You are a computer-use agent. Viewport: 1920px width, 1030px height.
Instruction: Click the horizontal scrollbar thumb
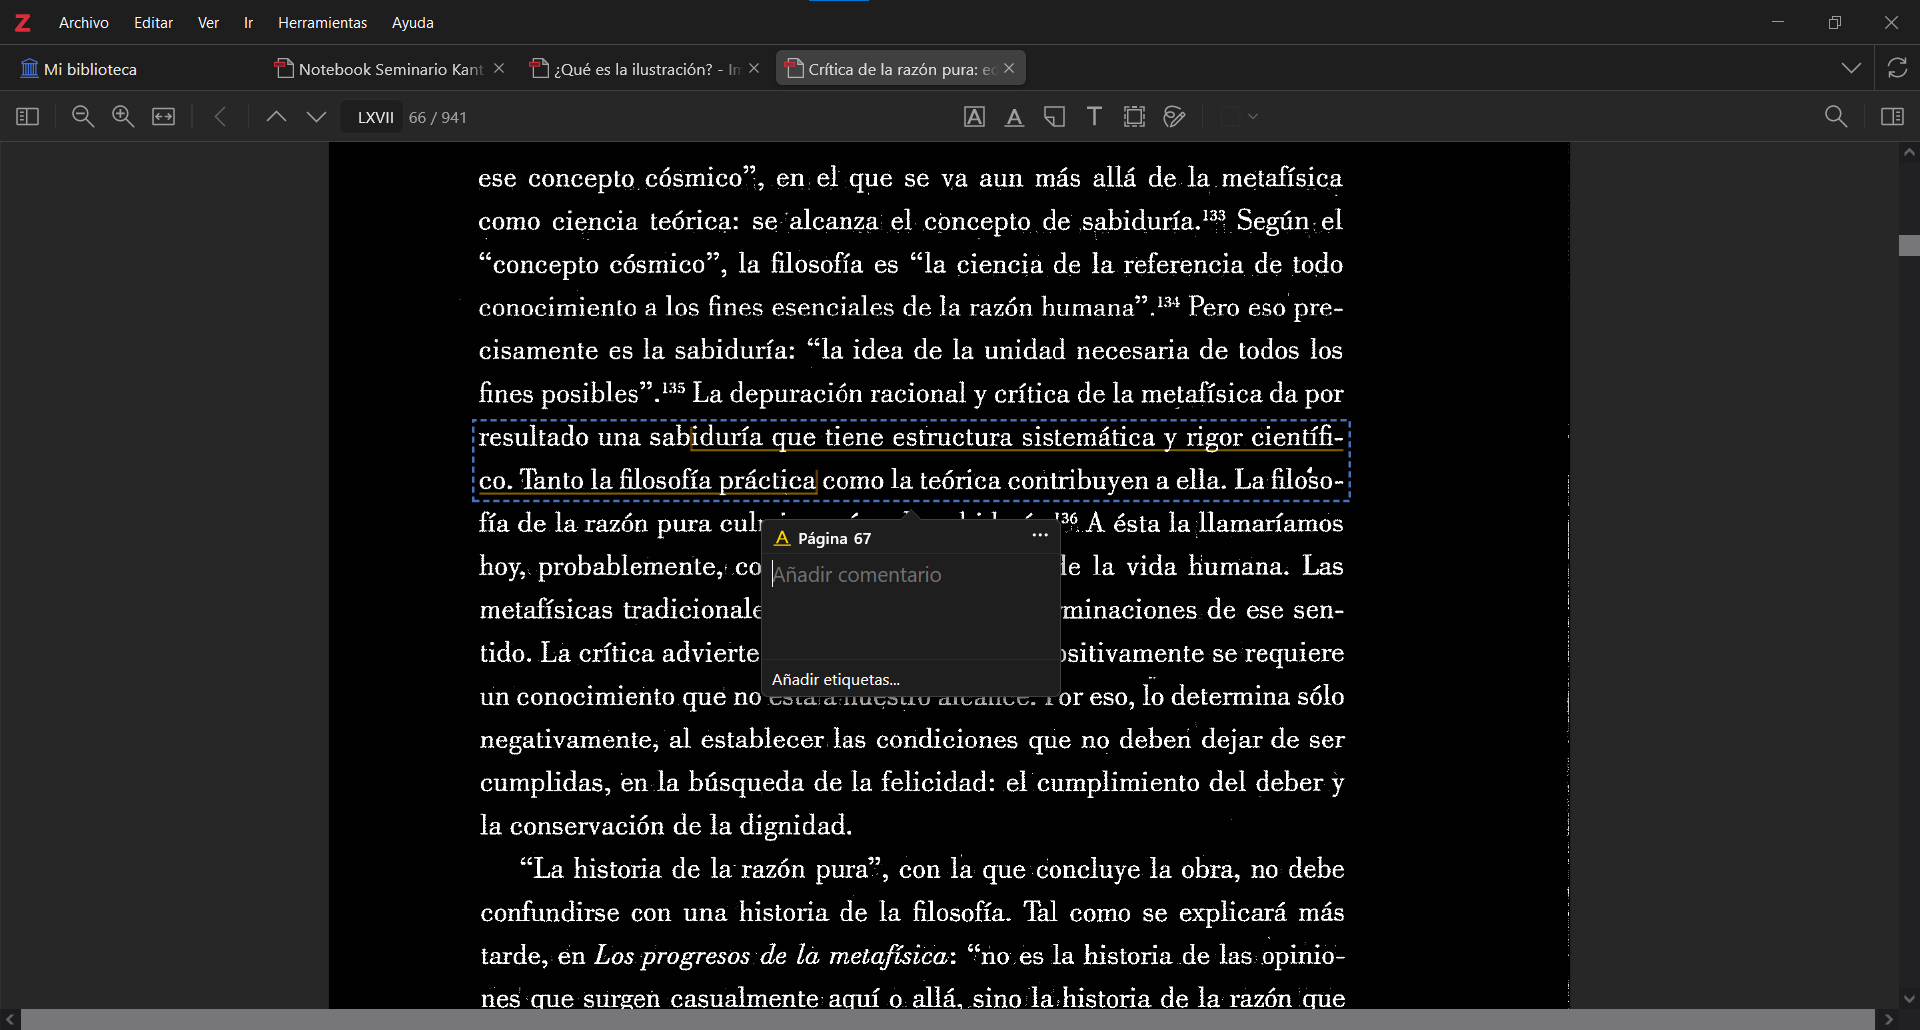tap(947, 1020)
